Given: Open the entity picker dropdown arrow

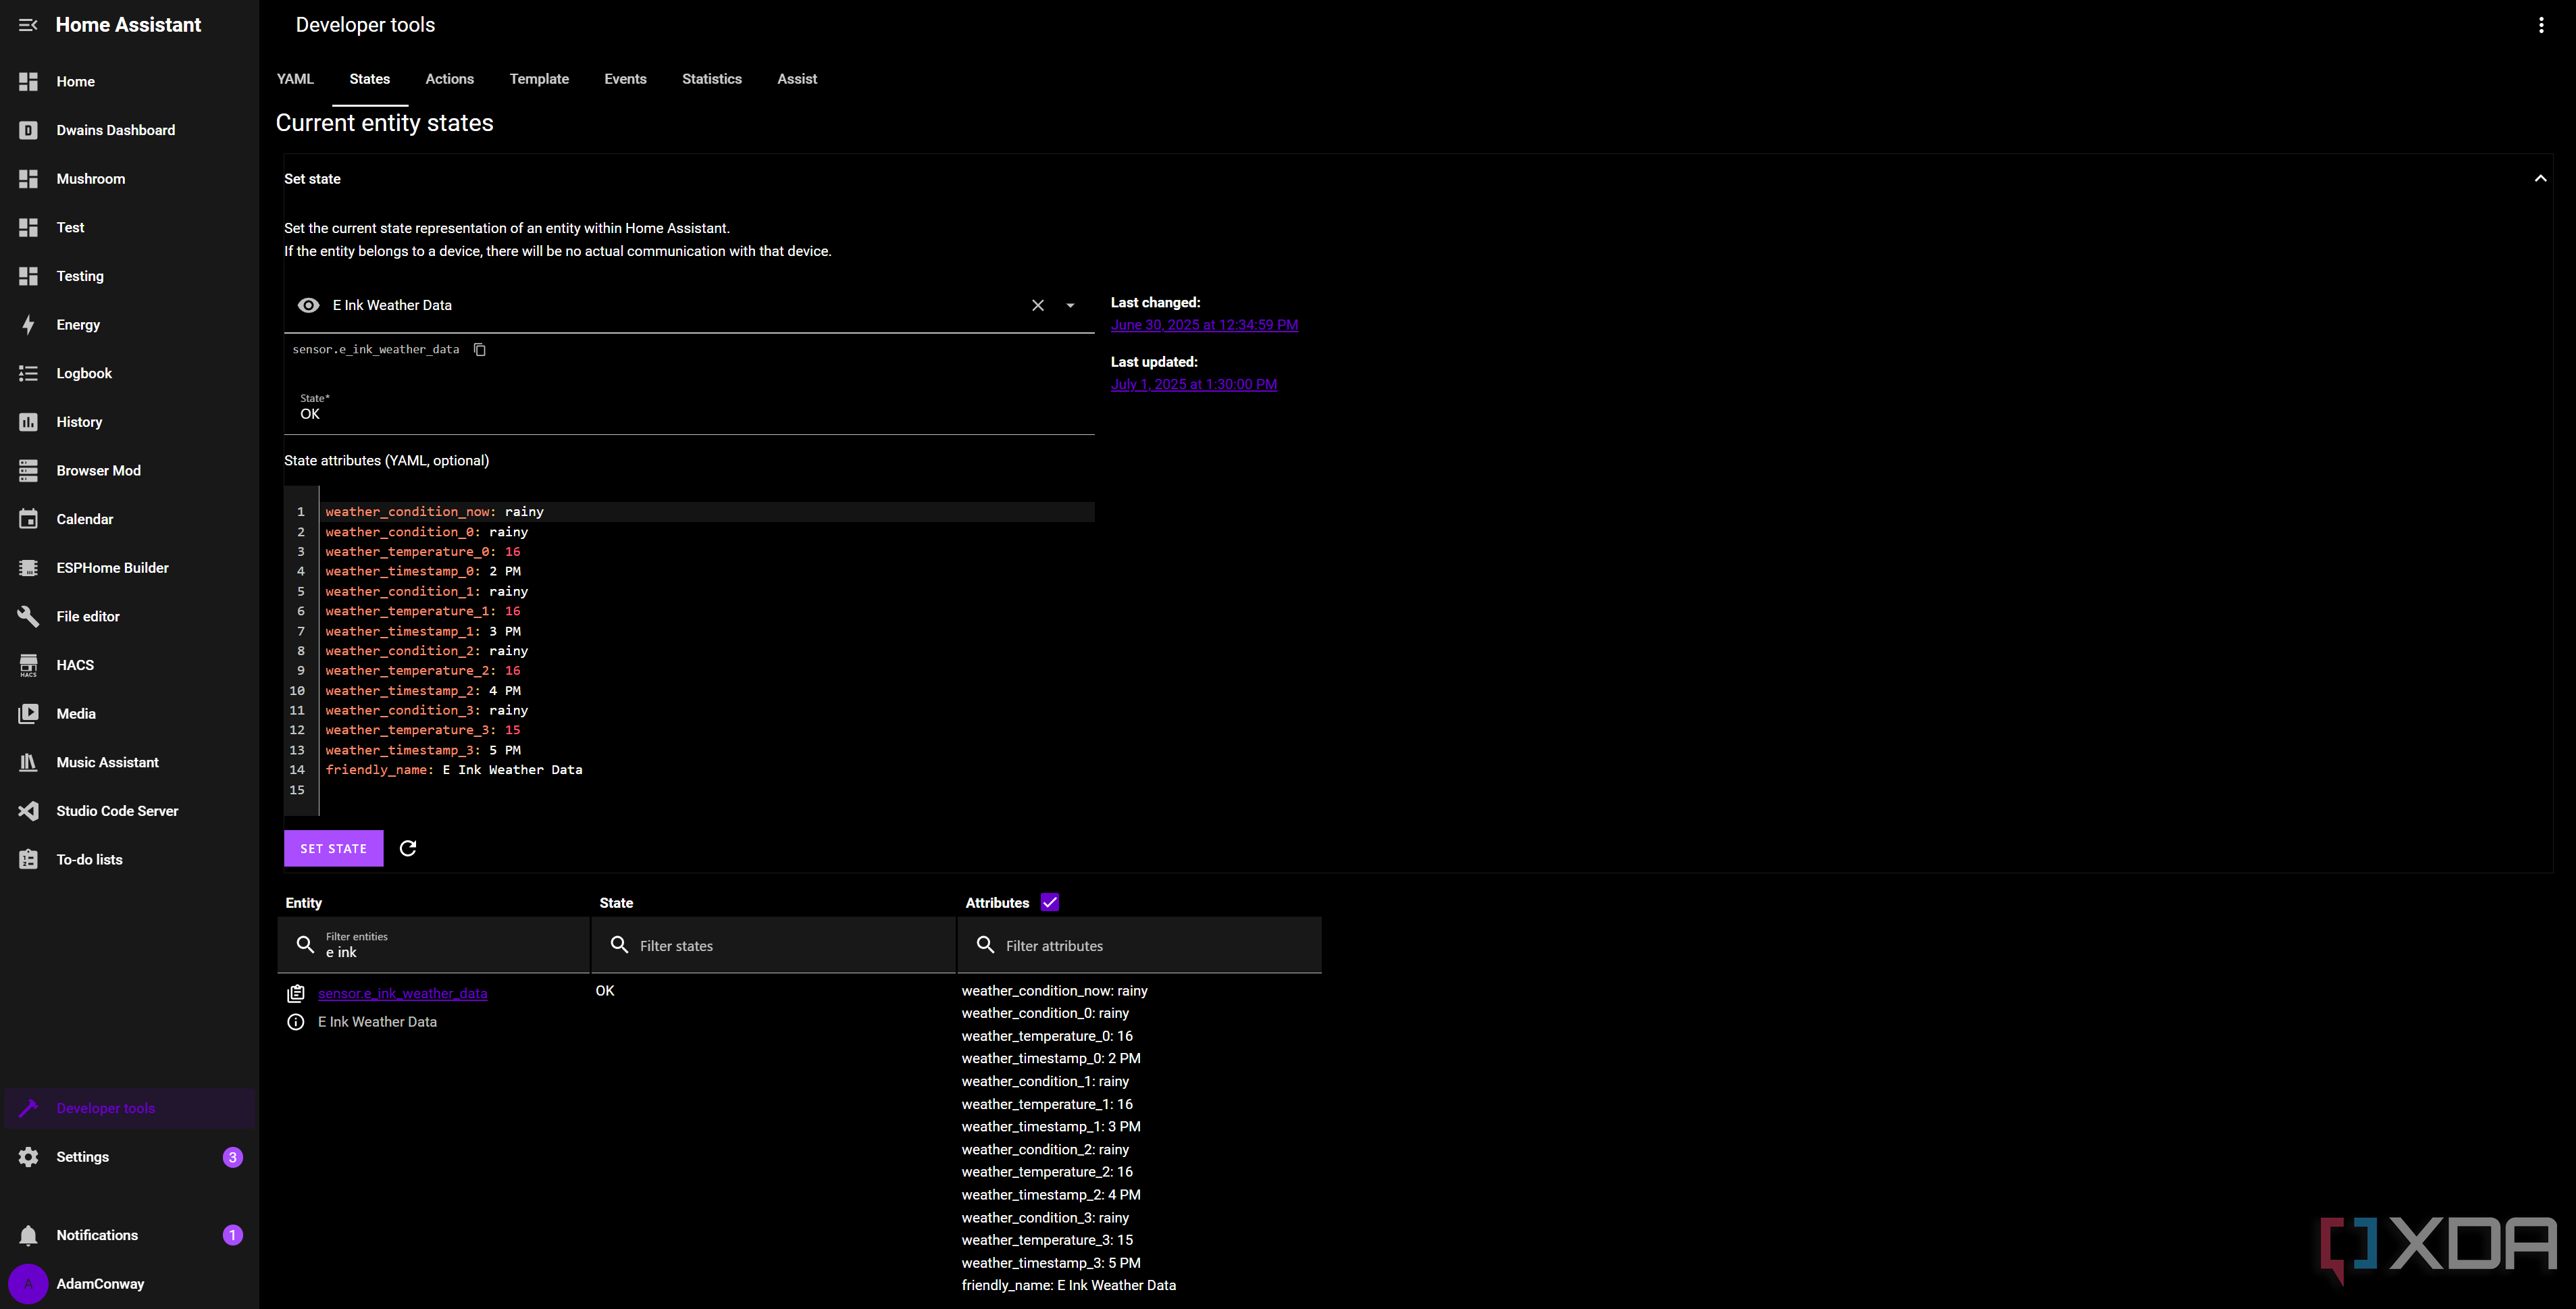Looking at the screenshot, I should coord(1070,306).
